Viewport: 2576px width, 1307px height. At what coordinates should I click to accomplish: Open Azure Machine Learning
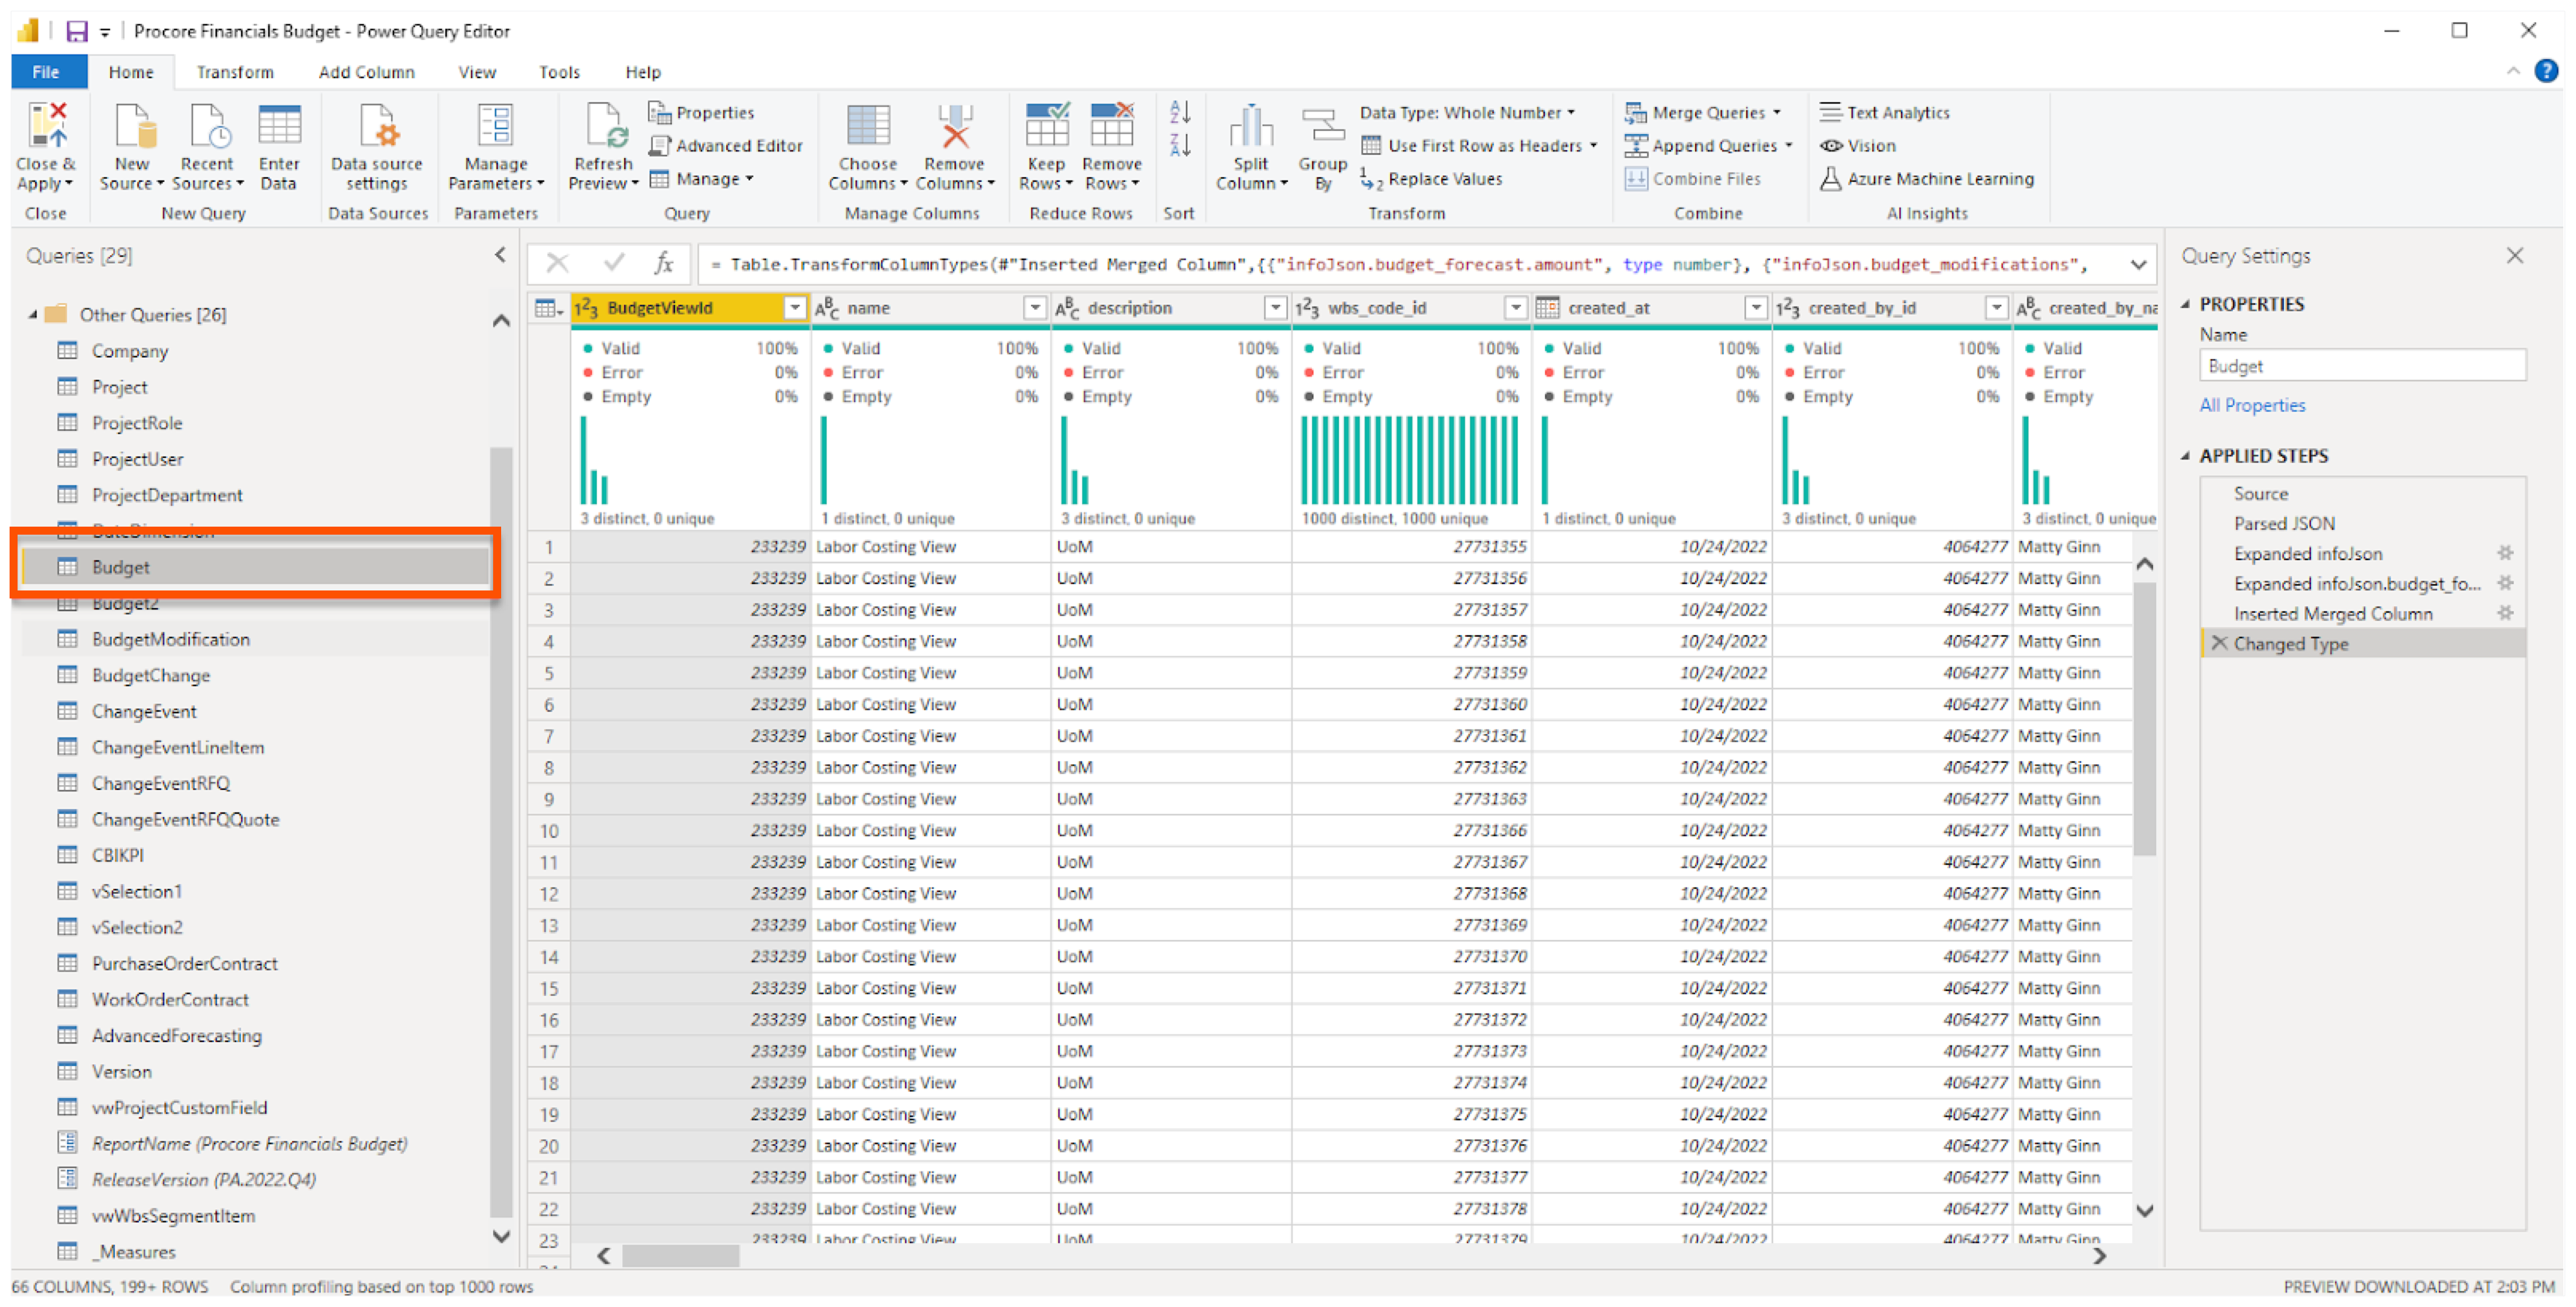coord(1927,179)
